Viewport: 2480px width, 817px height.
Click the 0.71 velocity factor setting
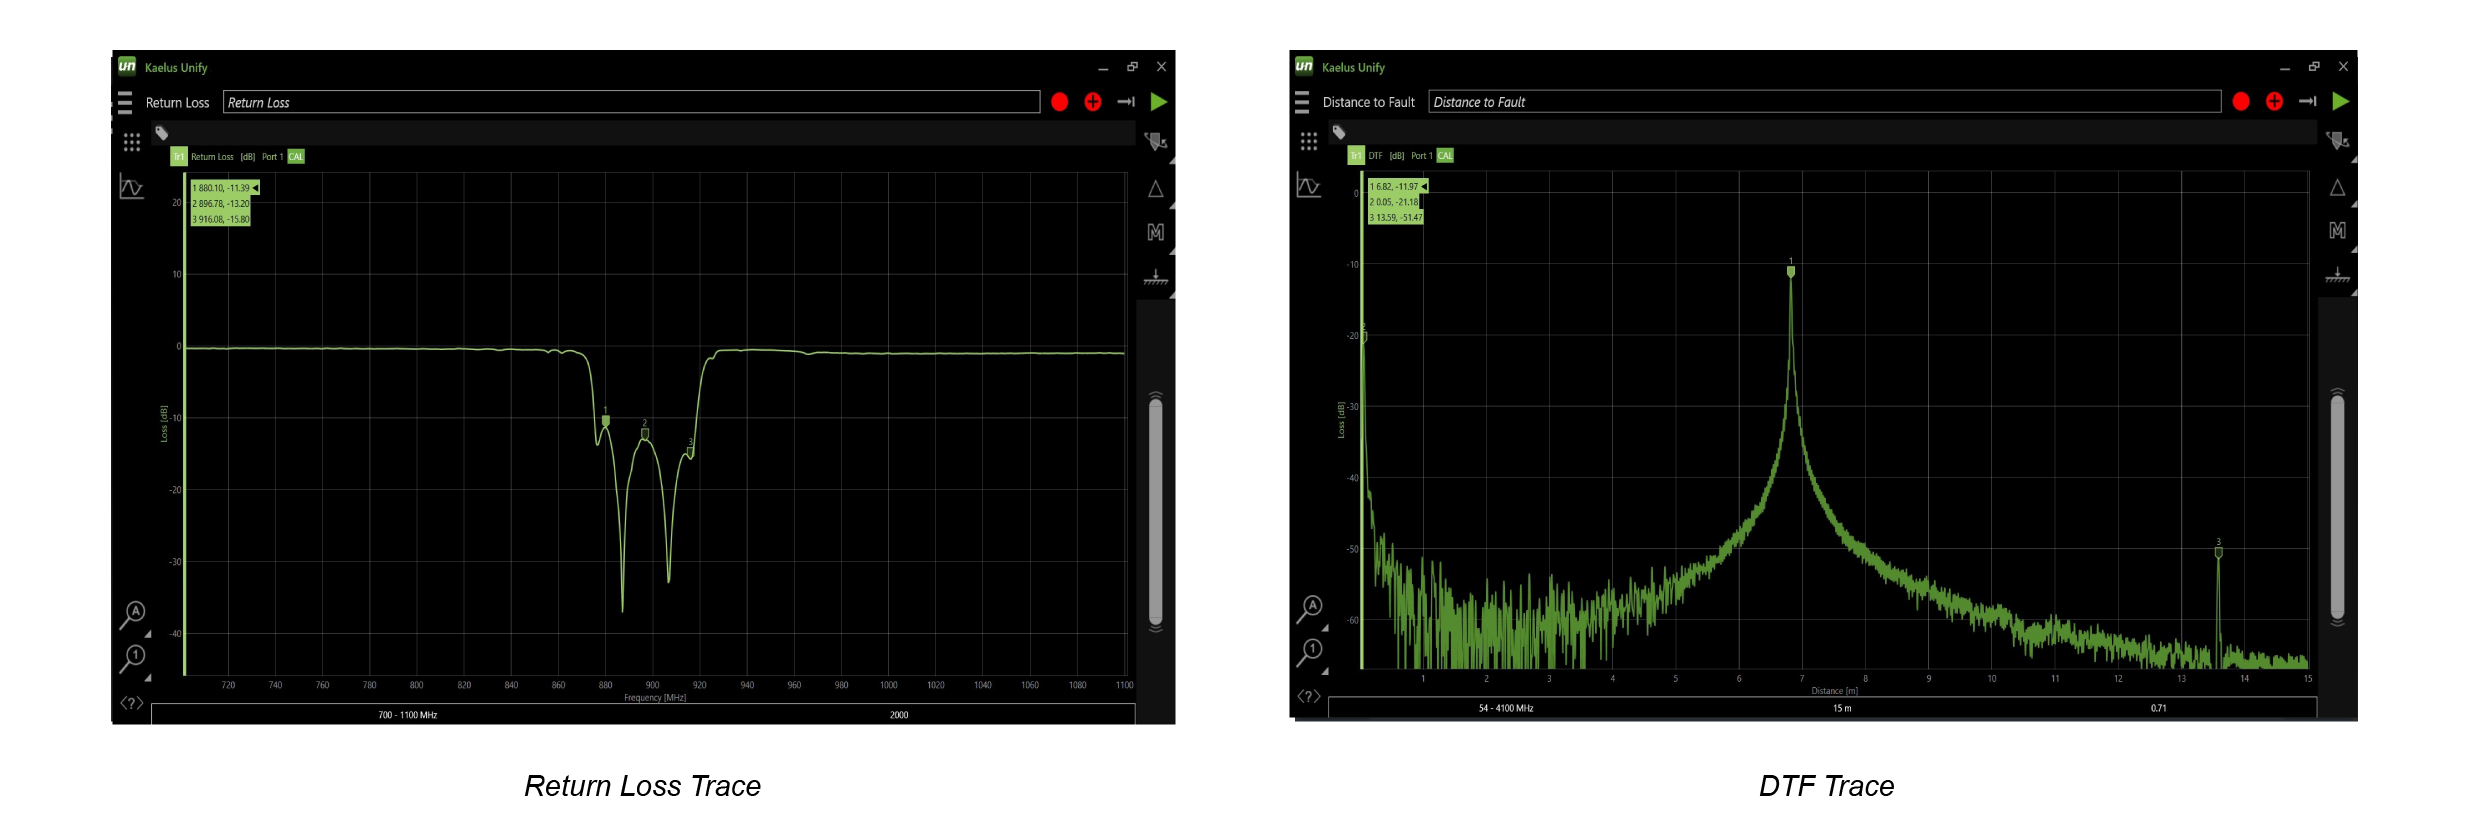click(2159, 708)
